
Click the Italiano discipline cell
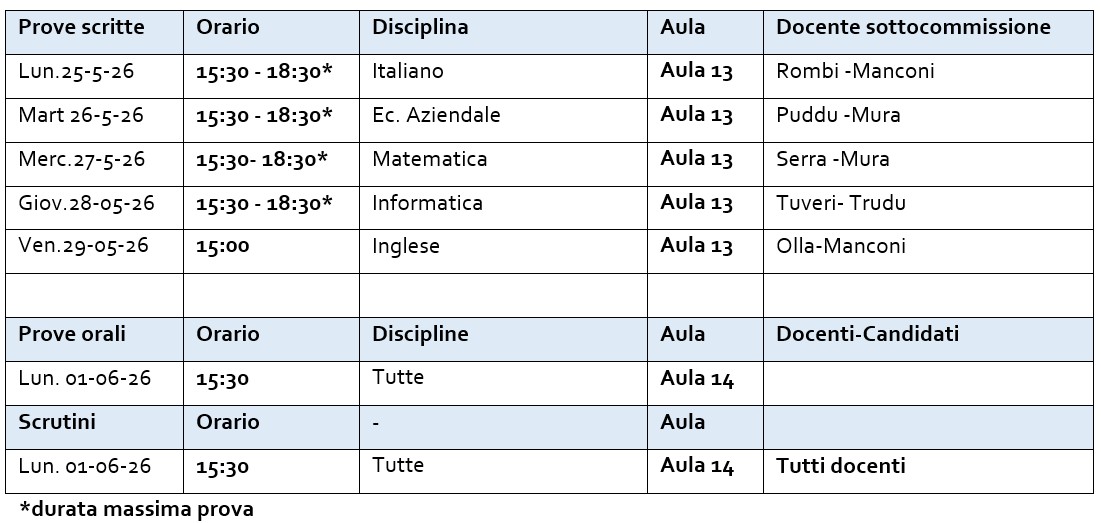503,77
